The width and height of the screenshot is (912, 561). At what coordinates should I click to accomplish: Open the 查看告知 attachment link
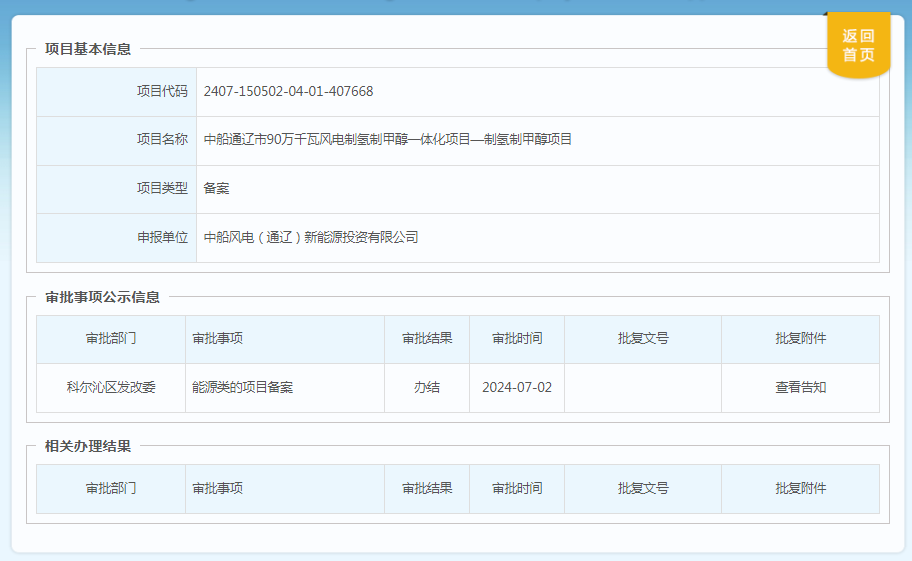point(800,387)
